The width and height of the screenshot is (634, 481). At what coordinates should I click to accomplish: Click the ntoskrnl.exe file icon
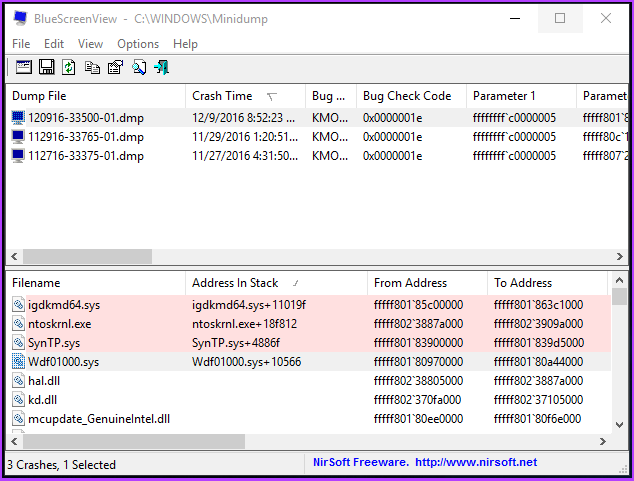click(18, 323)
